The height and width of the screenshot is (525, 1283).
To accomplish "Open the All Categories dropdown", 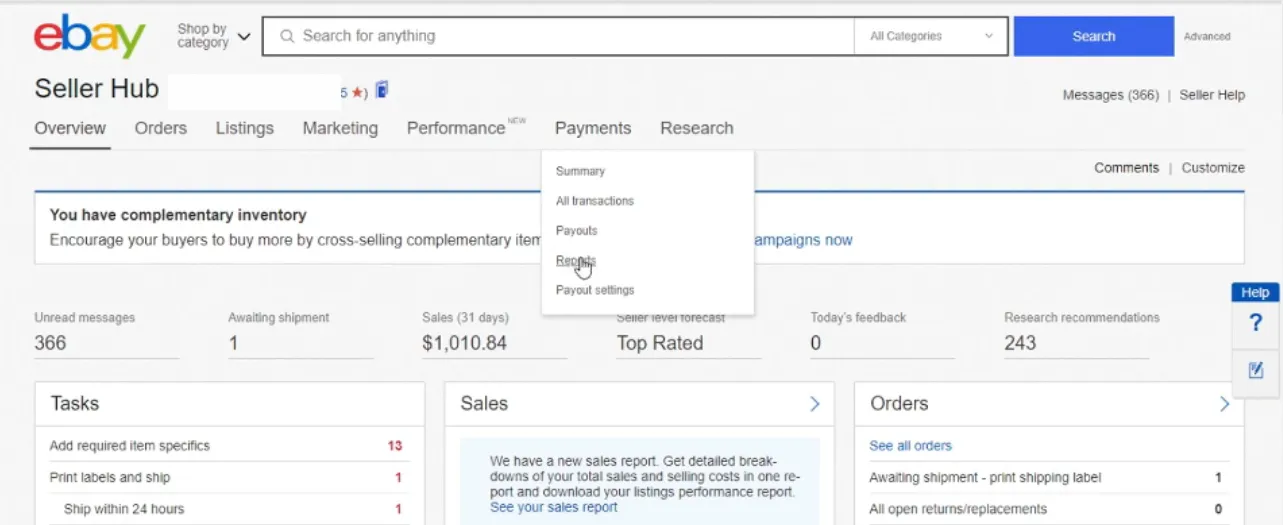I will (931, 36).
